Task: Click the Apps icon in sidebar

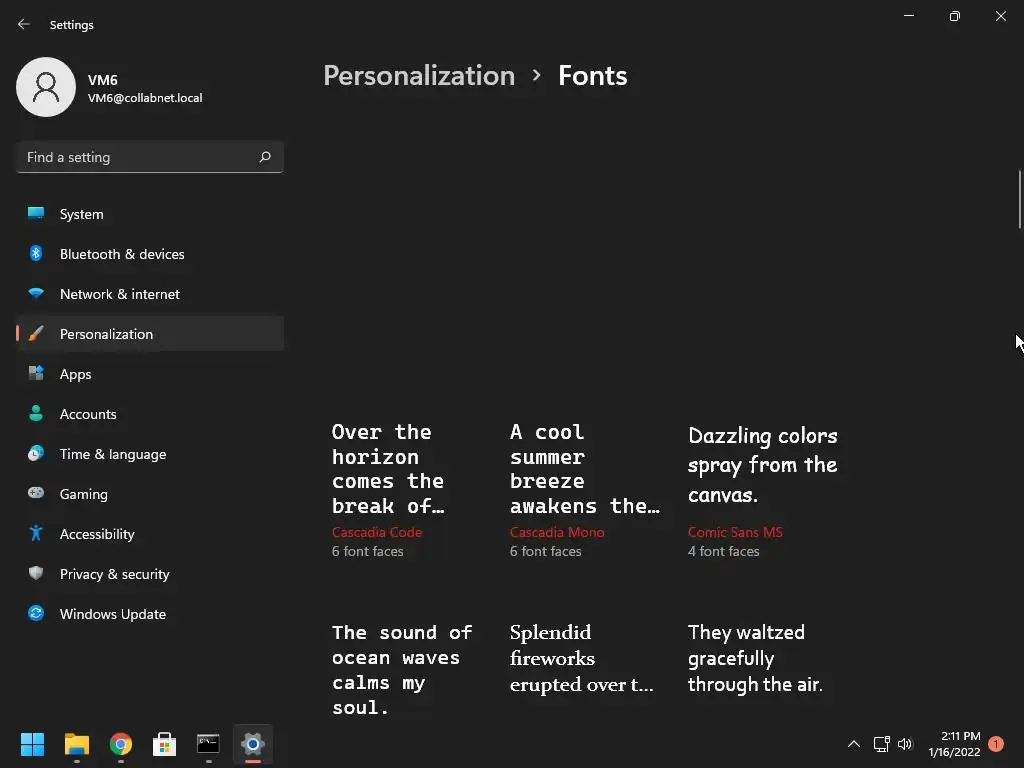Action: (36, 373)
